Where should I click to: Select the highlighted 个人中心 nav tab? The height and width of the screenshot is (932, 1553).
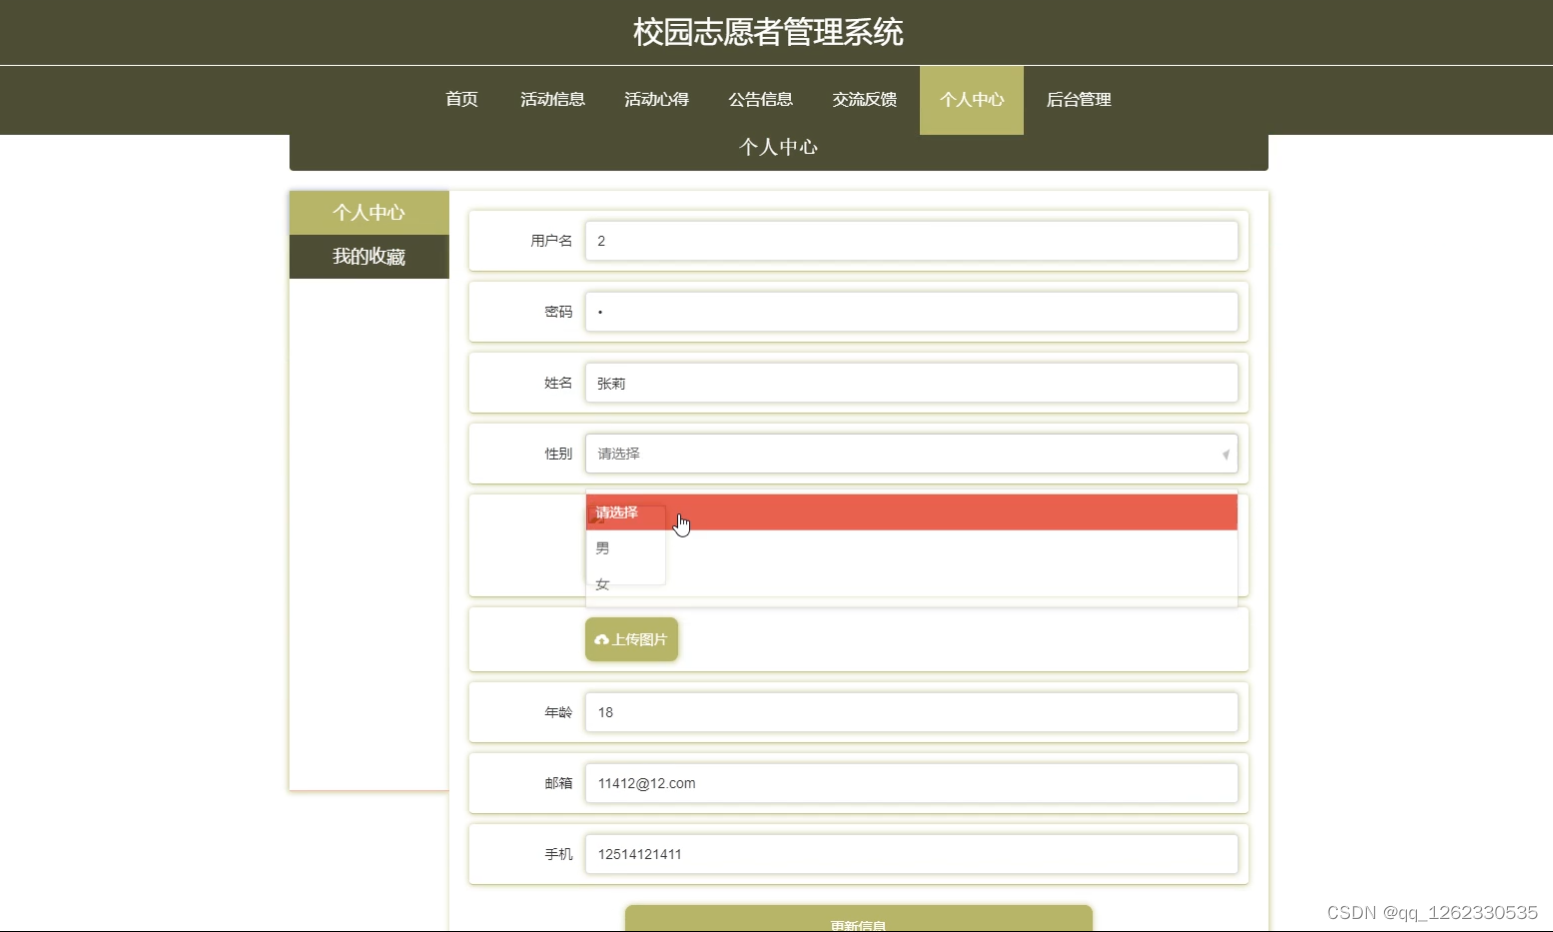coord(971,99)
